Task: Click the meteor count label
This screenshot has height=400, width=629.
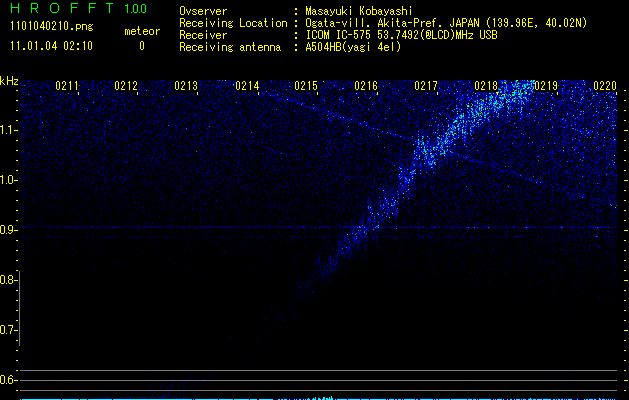Action: pyautogui.click(x=142, y=31)
